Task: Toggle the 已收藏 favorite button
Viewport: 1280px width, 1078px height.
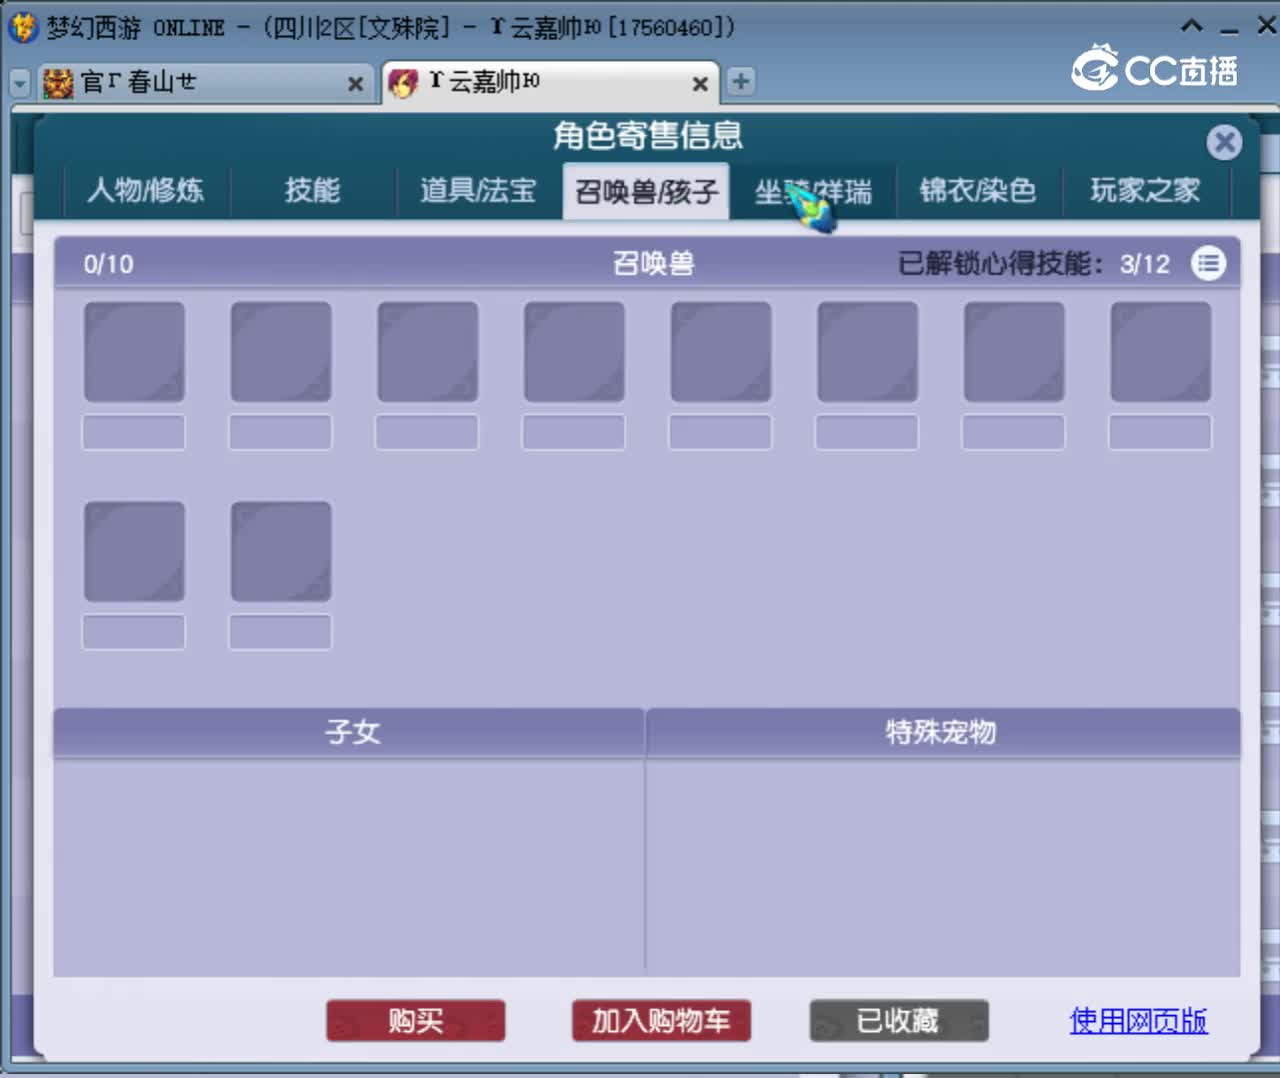Action: [898, 1021]
